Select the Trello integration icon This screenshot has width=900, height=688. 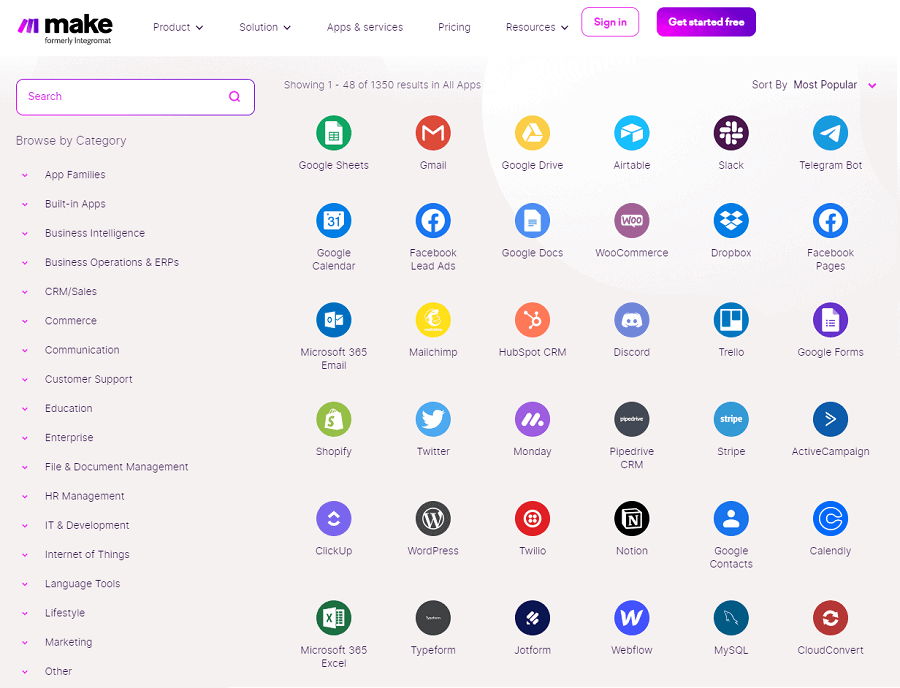[x=730, y=320]
